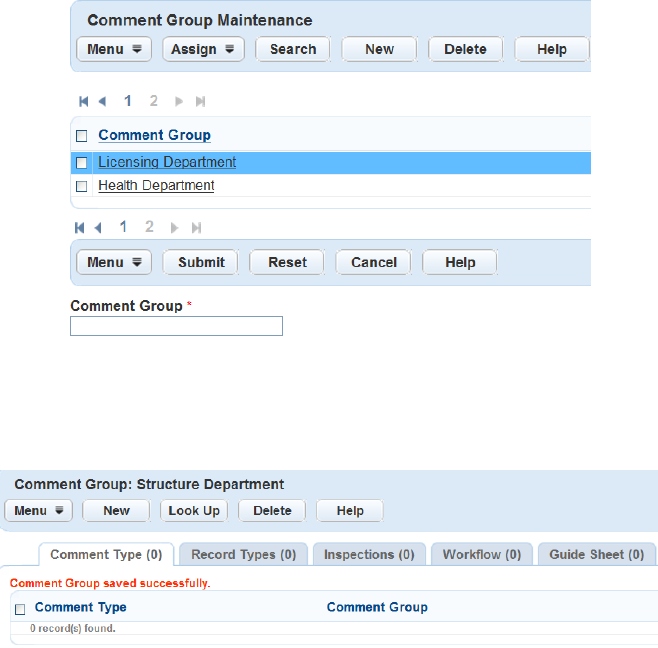The height and width of the screenshot is (648, 658).
Task: Jump to last page in top pager
Action: [x=200, y=101]
